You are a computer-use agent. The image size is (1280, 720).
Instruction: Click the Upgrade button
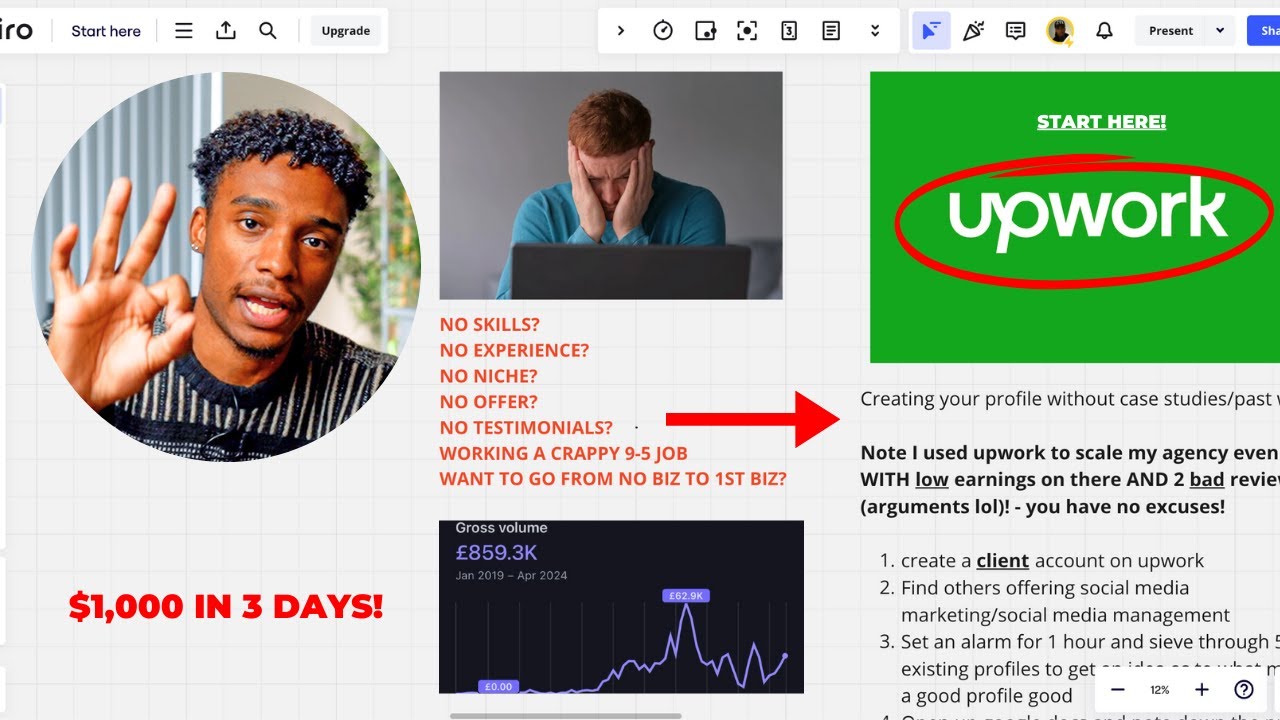pos(346,31)
